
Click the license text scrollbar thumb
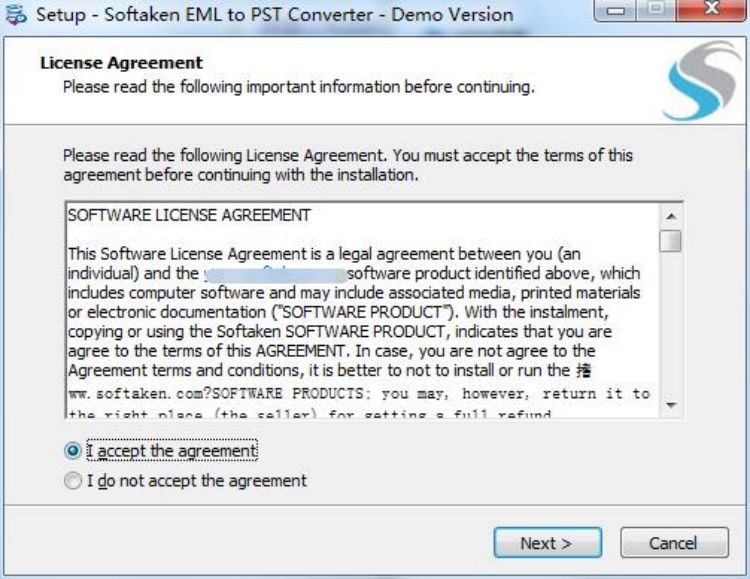click(671, 240)
